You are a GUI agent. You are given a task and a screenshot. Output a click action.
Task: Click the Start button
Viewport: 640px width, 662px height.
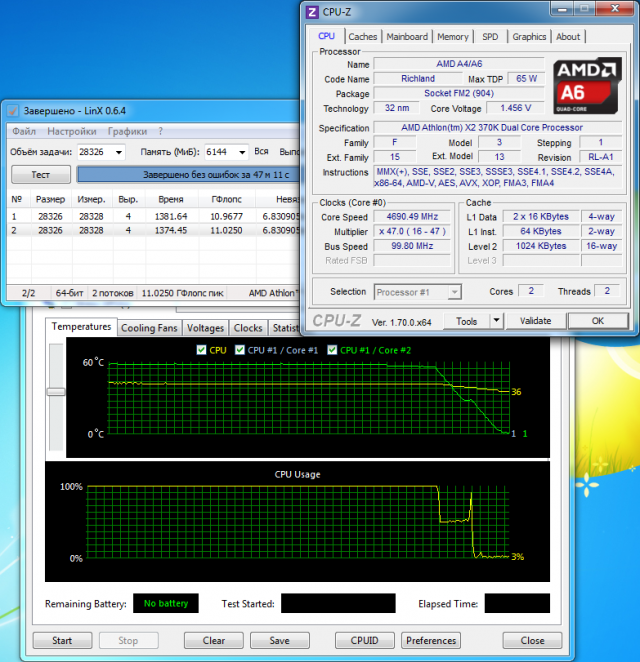pos(62,640)
